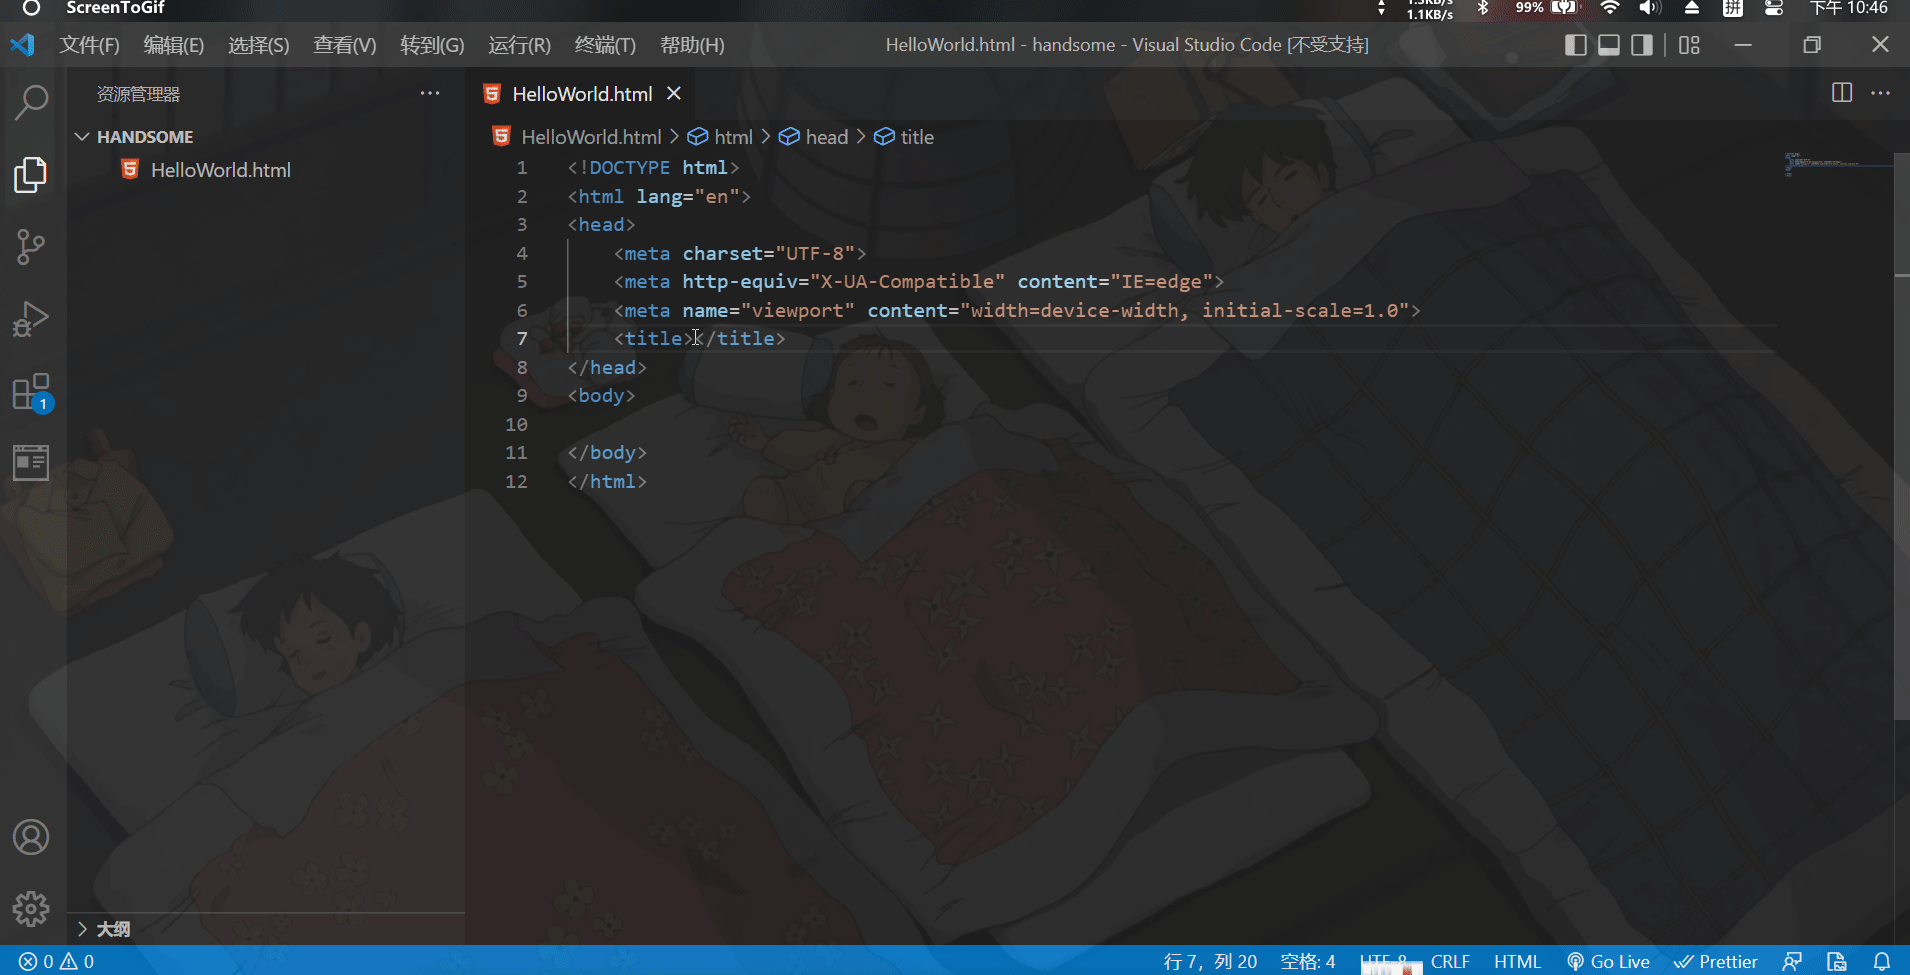Toggle the primary side bar visibility
Screen dimensions: 1910x975
(x=1575, y=45)
